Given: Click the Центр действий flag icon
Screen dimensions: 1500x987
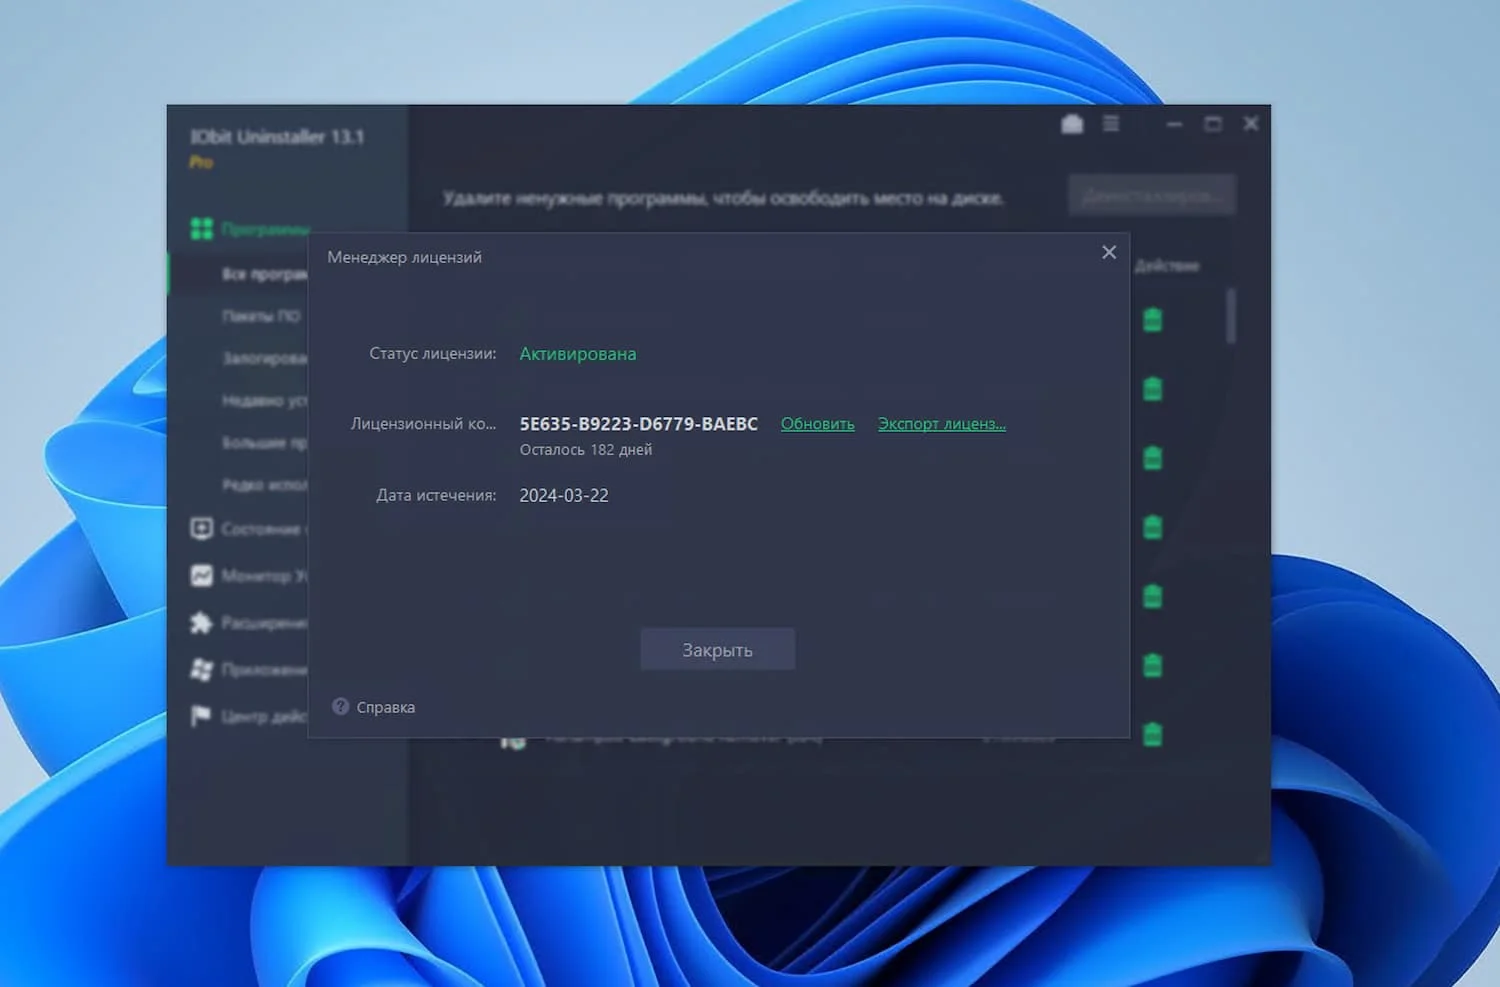Looking at the screenshot, I should 201,716.
